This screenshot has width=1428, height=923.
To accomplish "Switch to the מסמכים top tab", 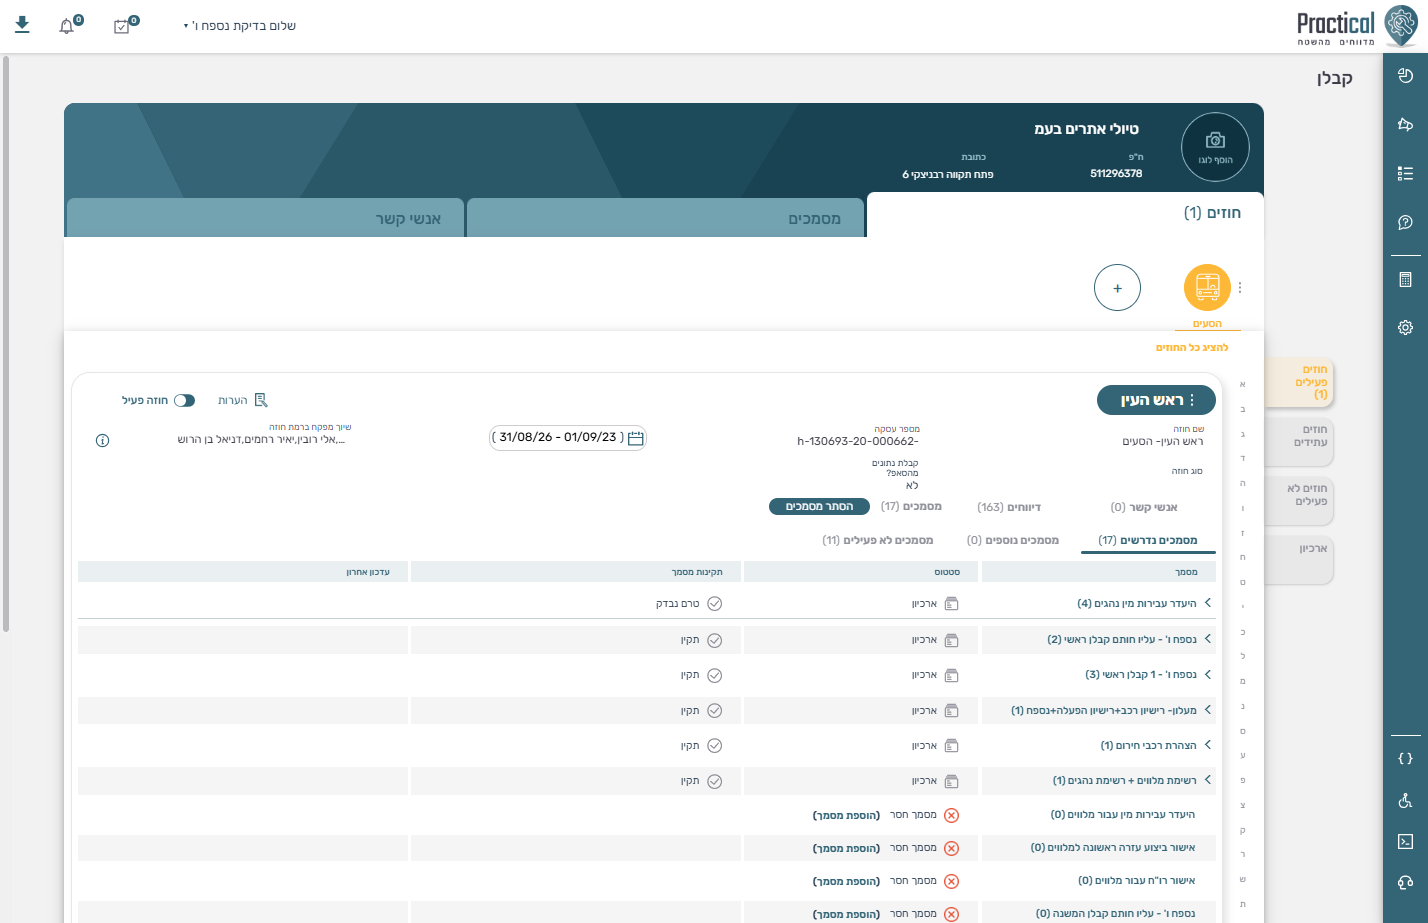I will [x=665, y=218].
